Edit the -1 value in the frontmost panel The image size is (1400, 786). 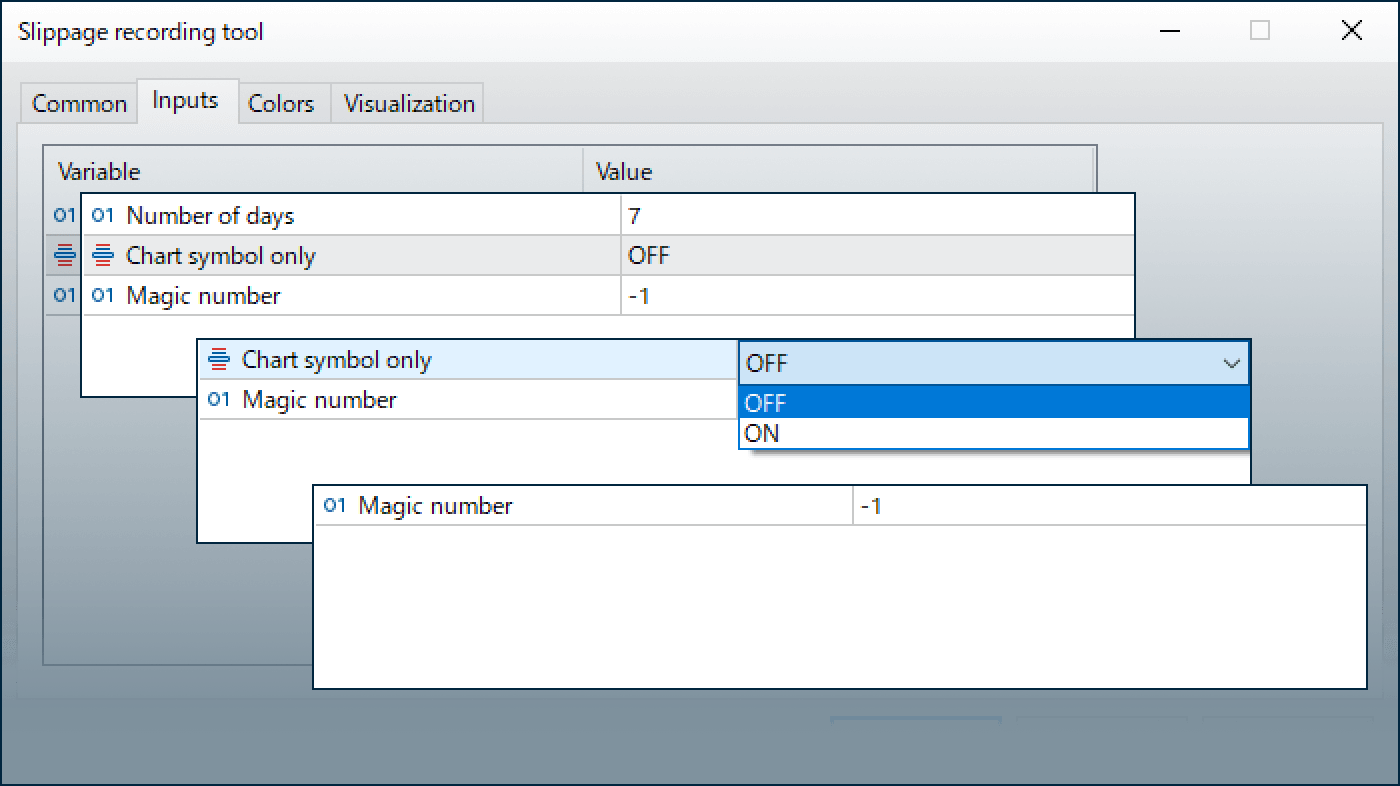click(x=1110, y=506)
